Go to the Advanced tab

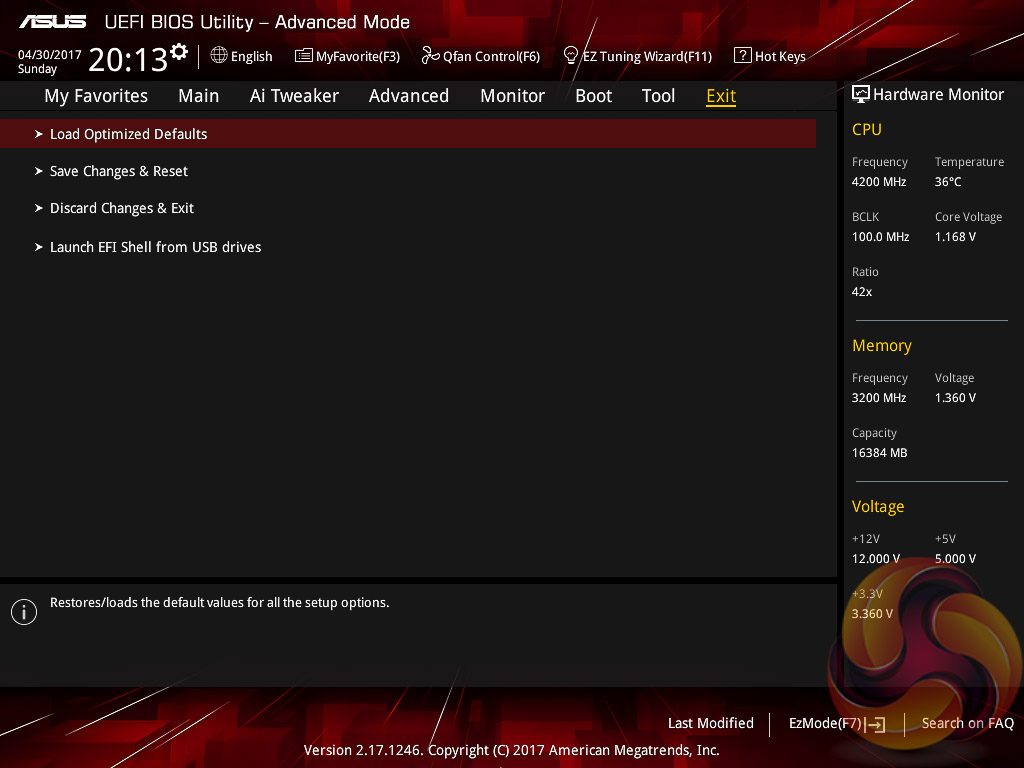click(409, 96)
